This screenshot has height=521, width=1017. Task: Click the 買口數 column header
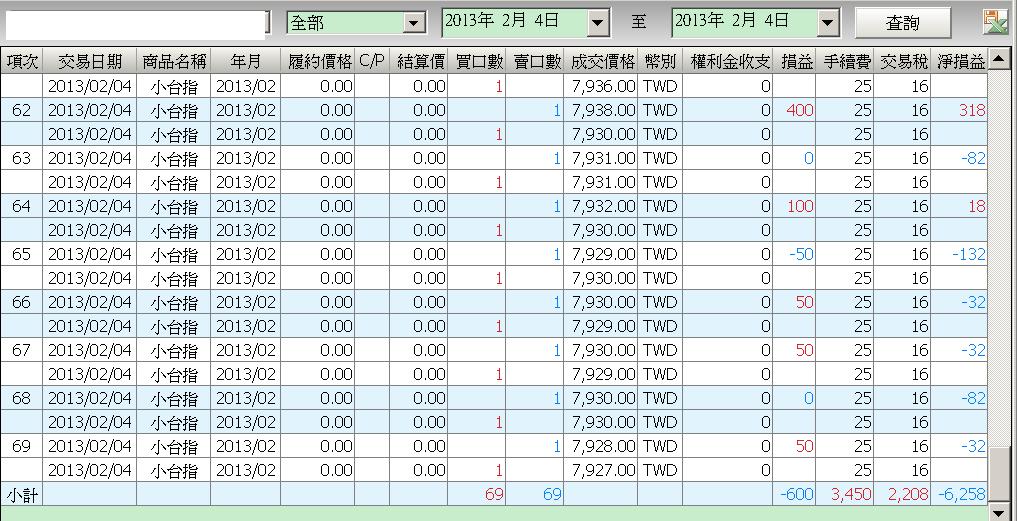pyautogui.click(x=477, y=61)
